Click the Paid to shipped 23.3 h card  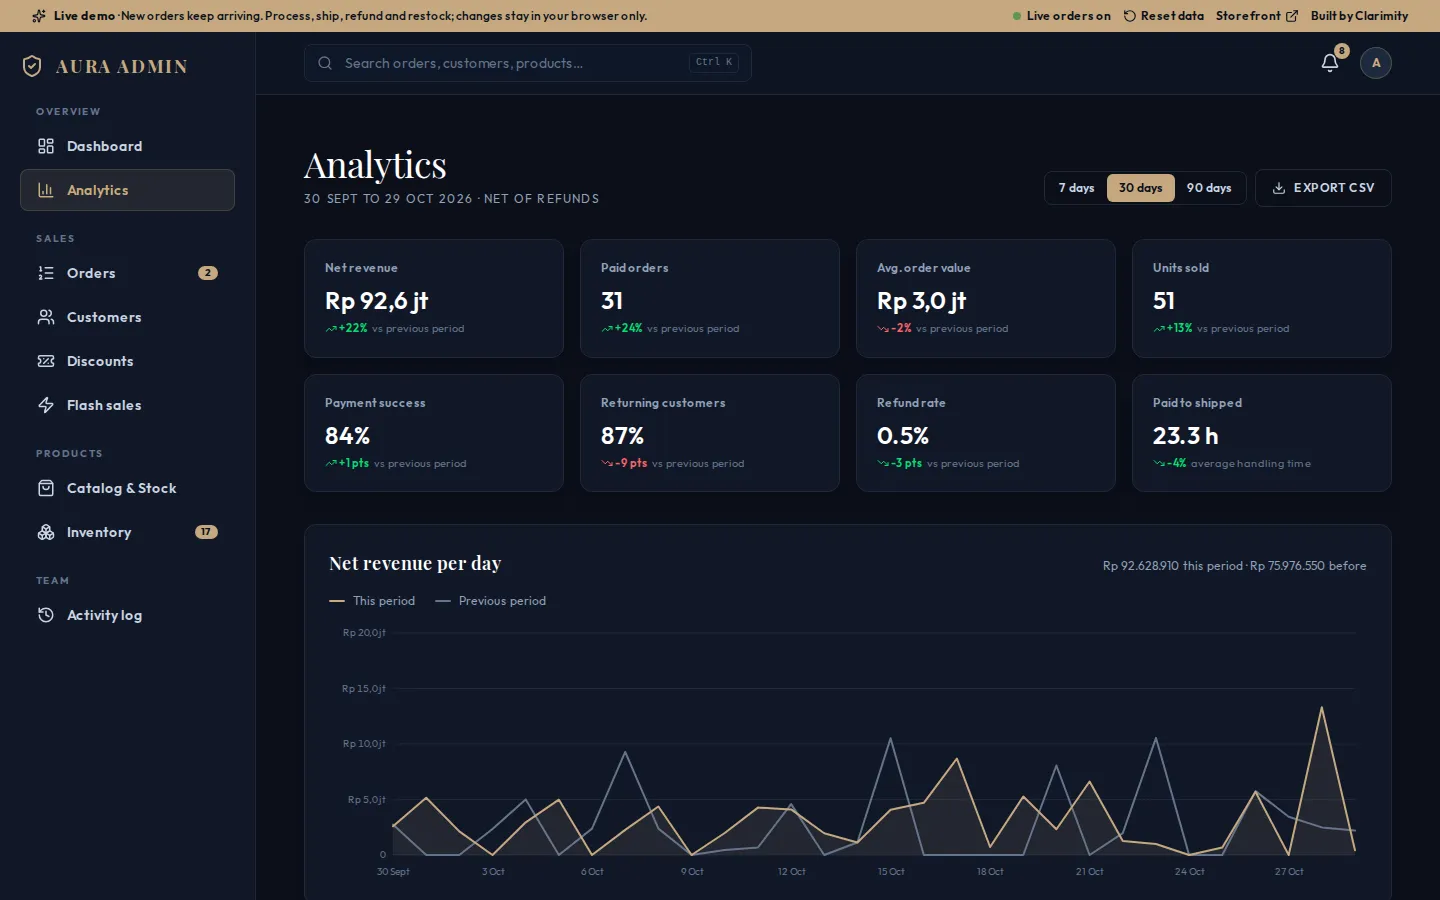pyautogui.click(x=1262, y=433)
